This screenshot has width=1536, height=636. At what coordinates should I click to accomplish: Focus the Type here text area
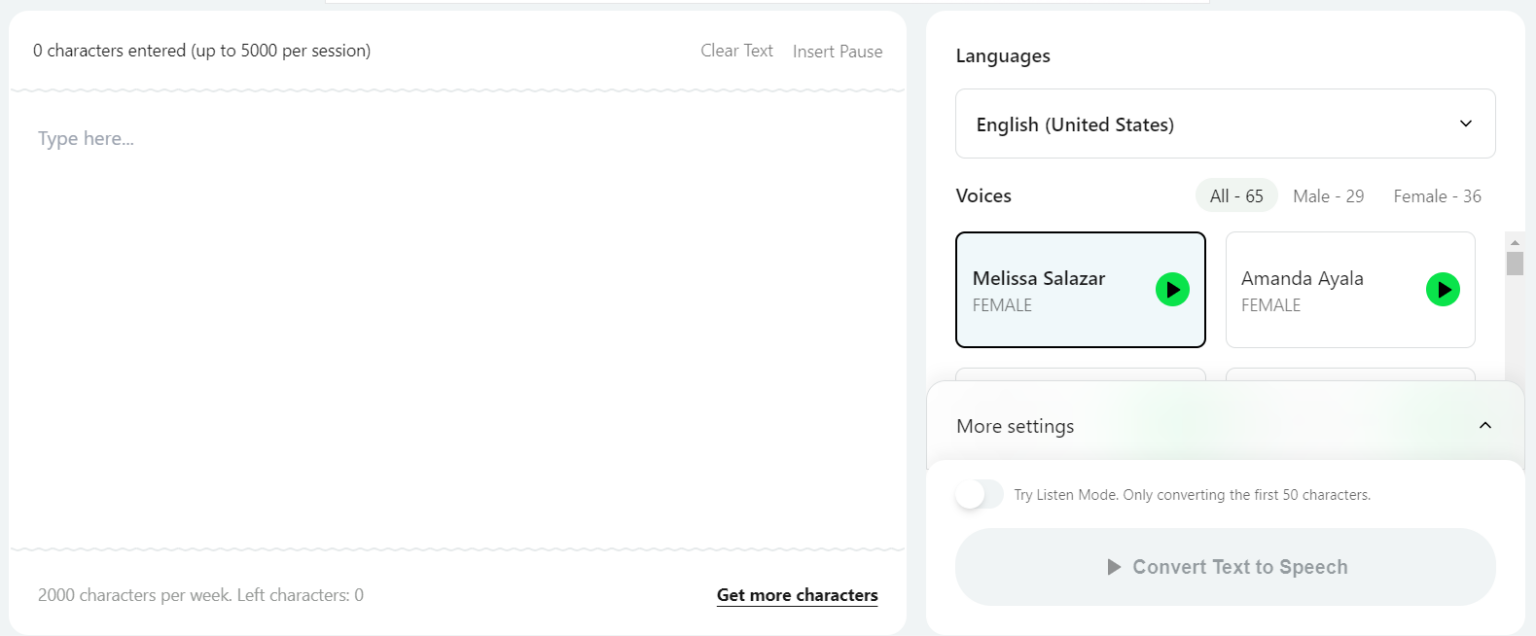pos(457,320)
